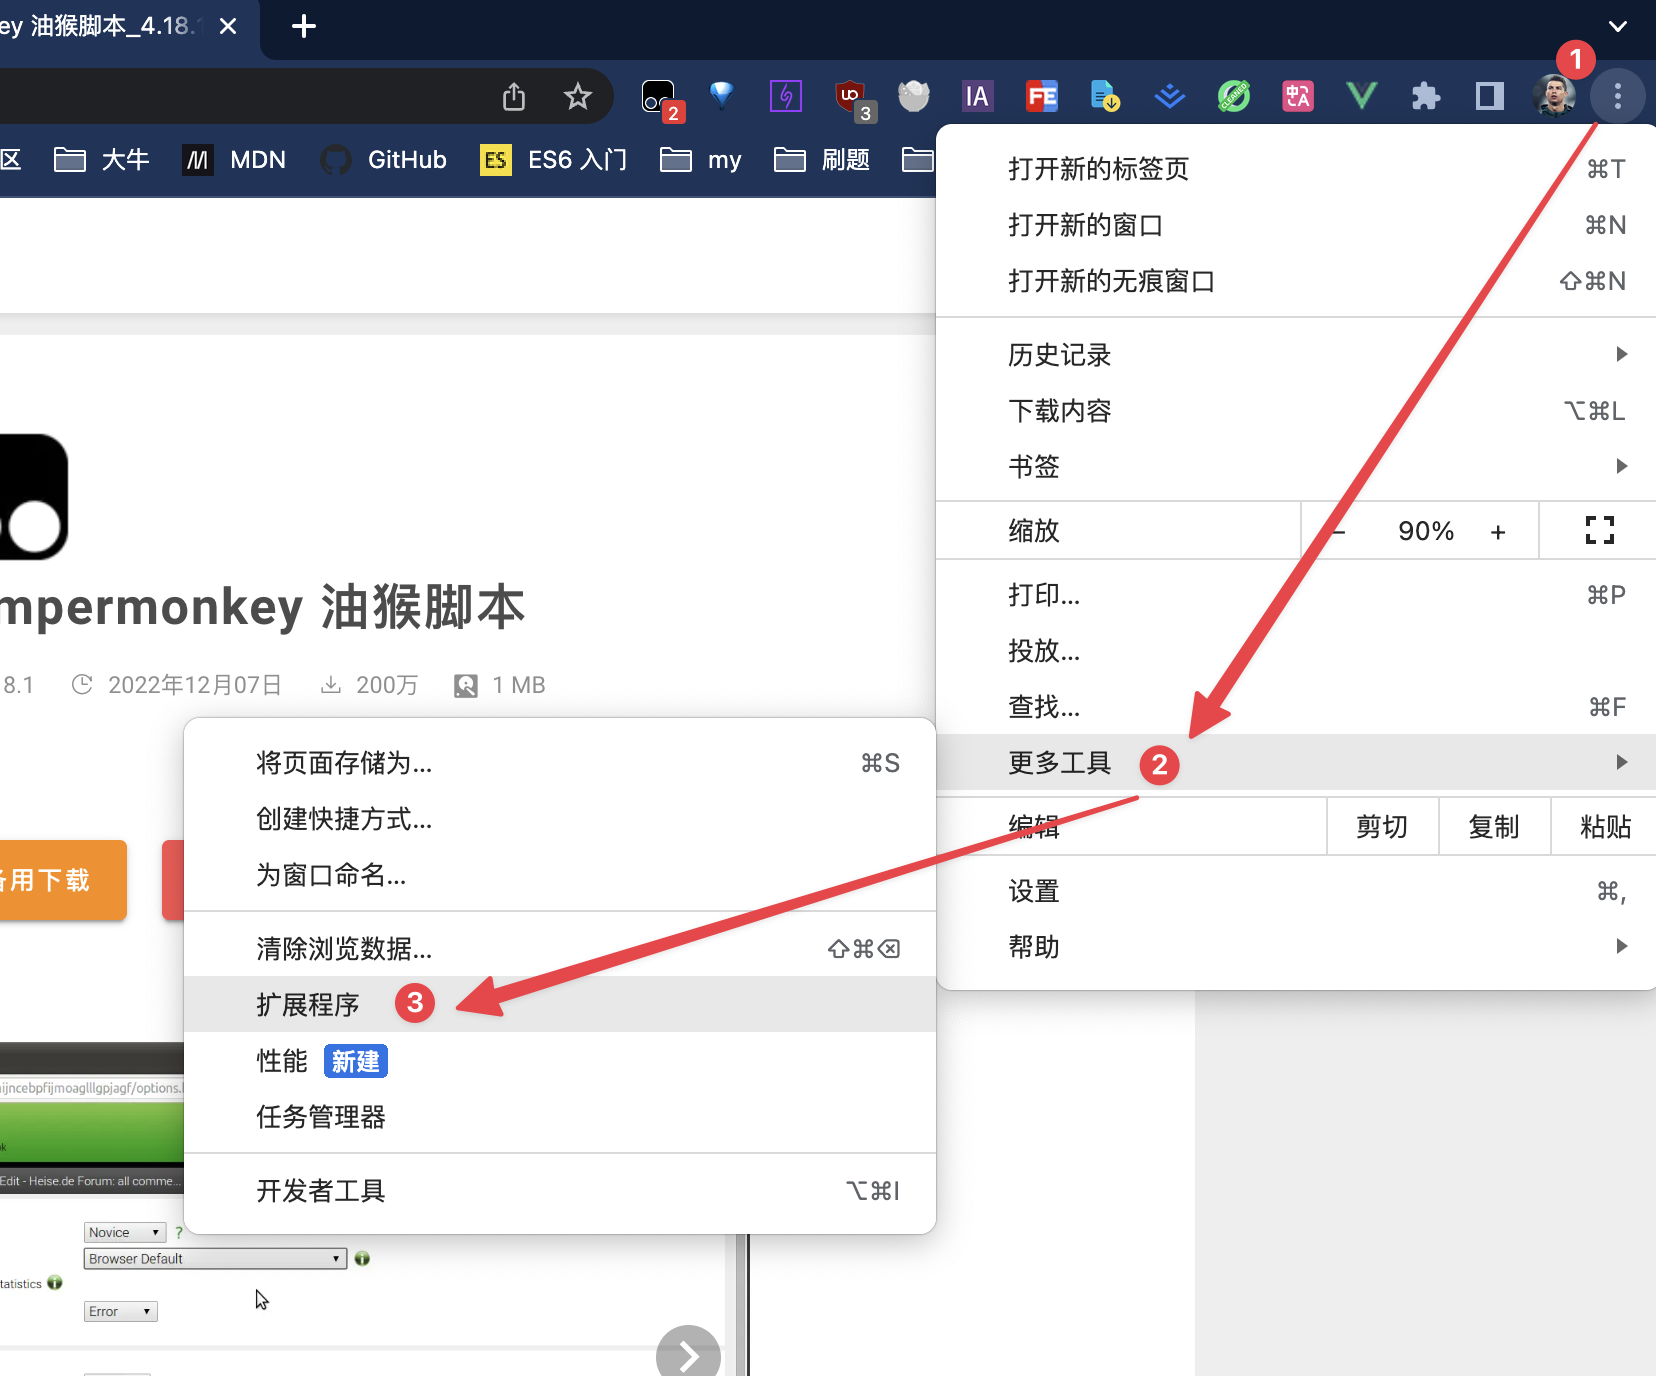Select 扩展程序 from the submenu
Screen dimensions: 1656x1376
(x=308, y=1004)
